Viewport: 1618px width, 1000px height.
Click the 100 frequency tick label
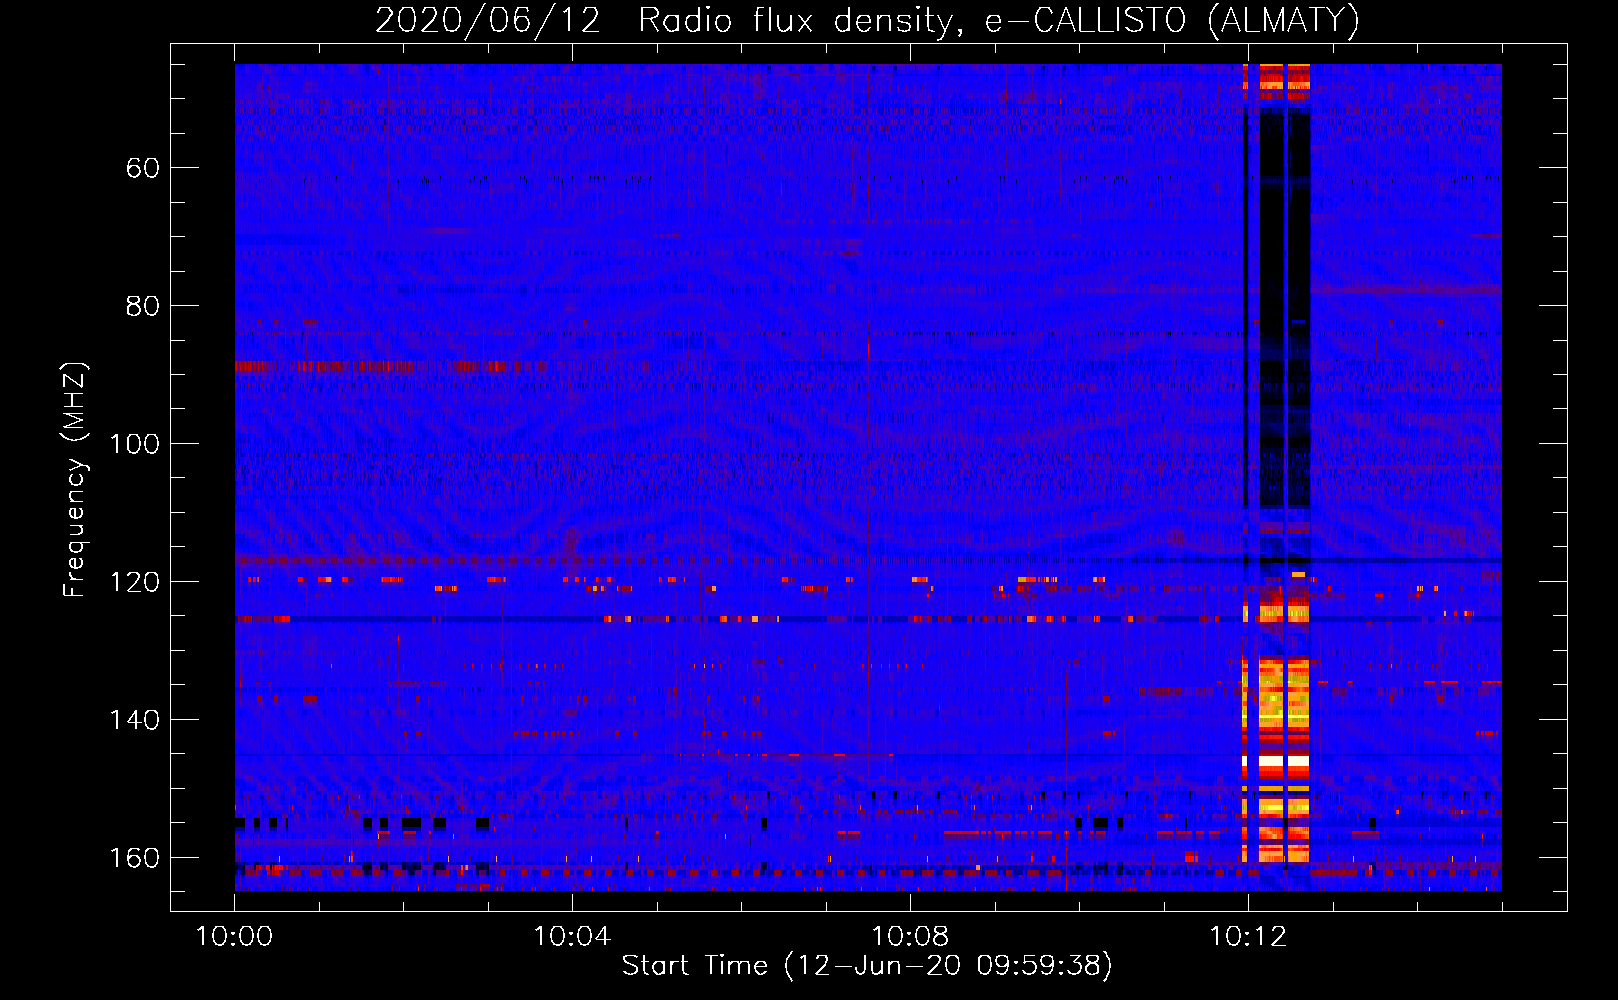click(x=134, y=443)
